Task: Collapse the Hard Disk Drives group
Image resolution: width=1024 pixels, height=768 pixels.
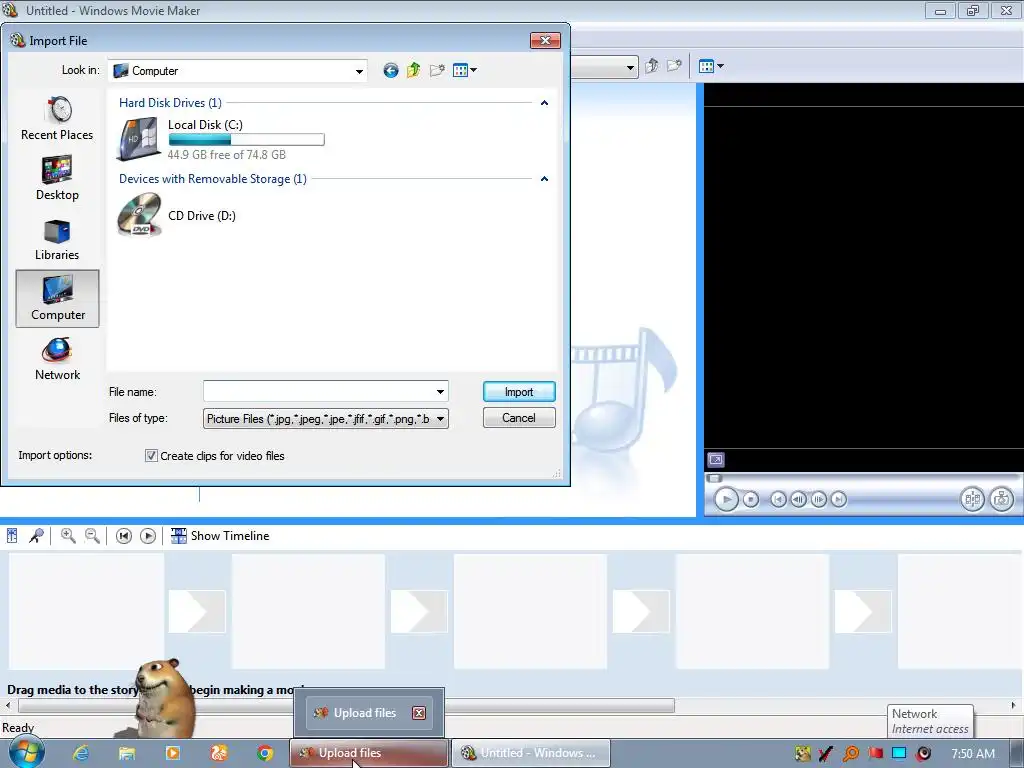Action: click(x=544, y=103)
